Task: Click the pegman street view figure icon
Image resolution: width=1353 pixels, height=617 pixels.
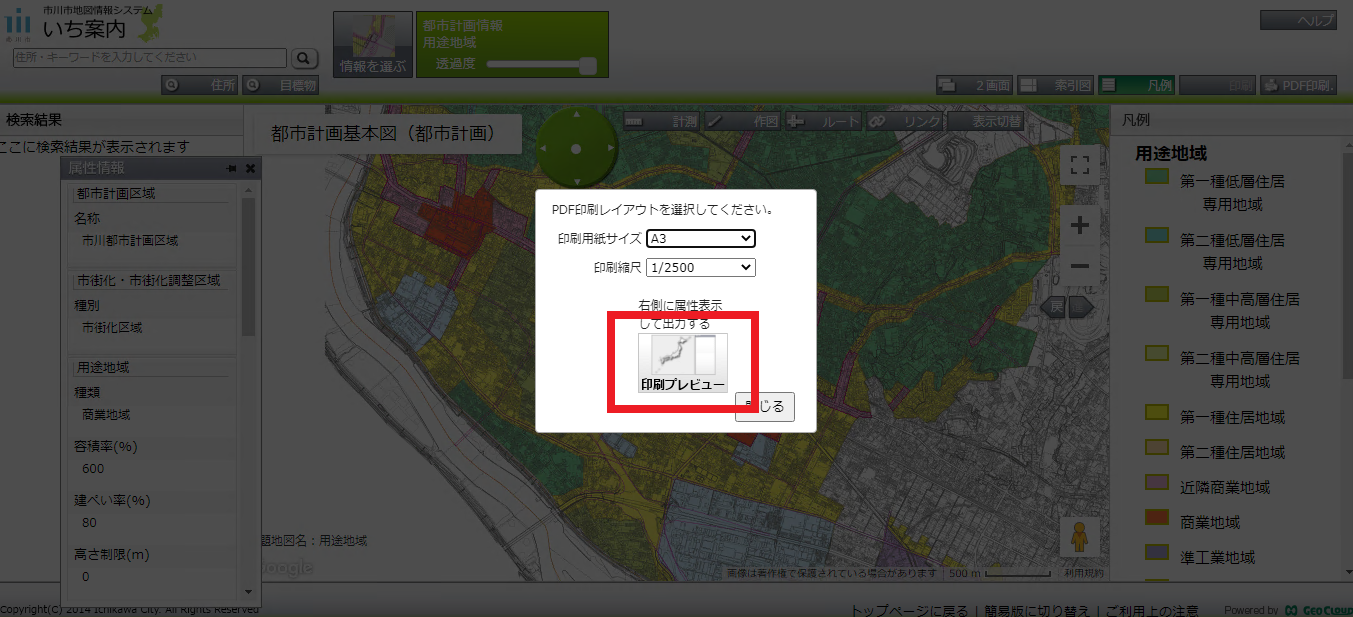Action: click(1078, 536)
